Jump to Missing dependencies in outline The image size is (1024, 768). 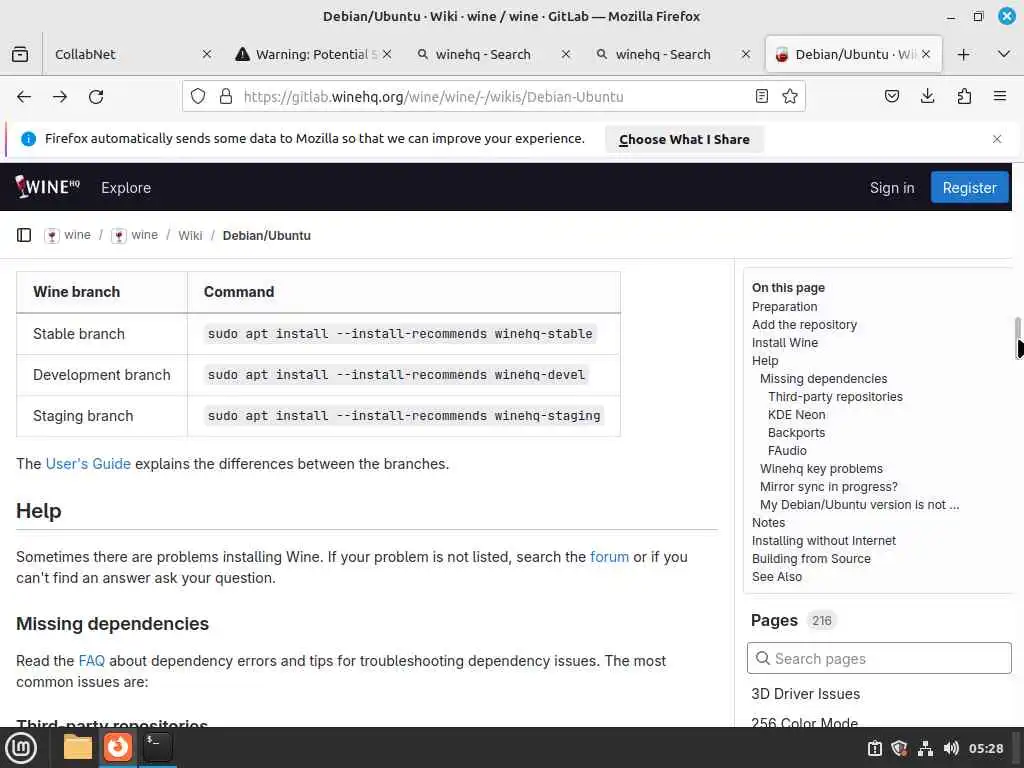[x=824, y=379]
